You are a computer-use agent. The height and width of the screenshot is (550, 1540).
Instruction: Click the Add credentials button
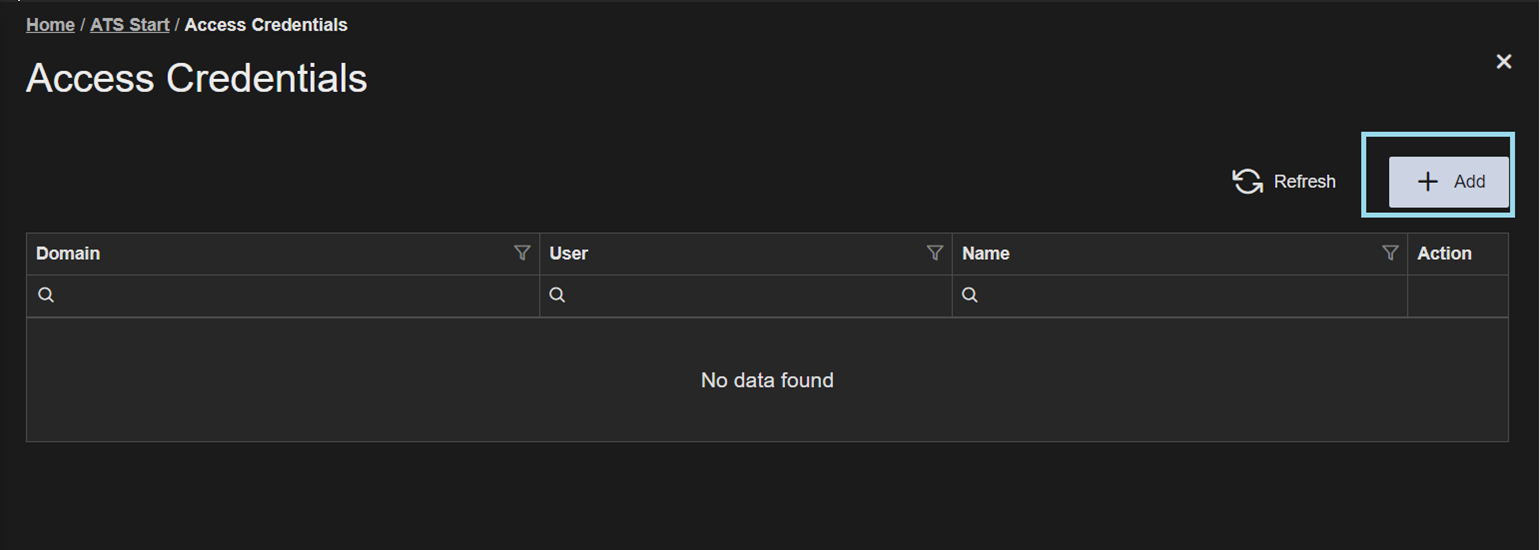(x=1448, y=182)
